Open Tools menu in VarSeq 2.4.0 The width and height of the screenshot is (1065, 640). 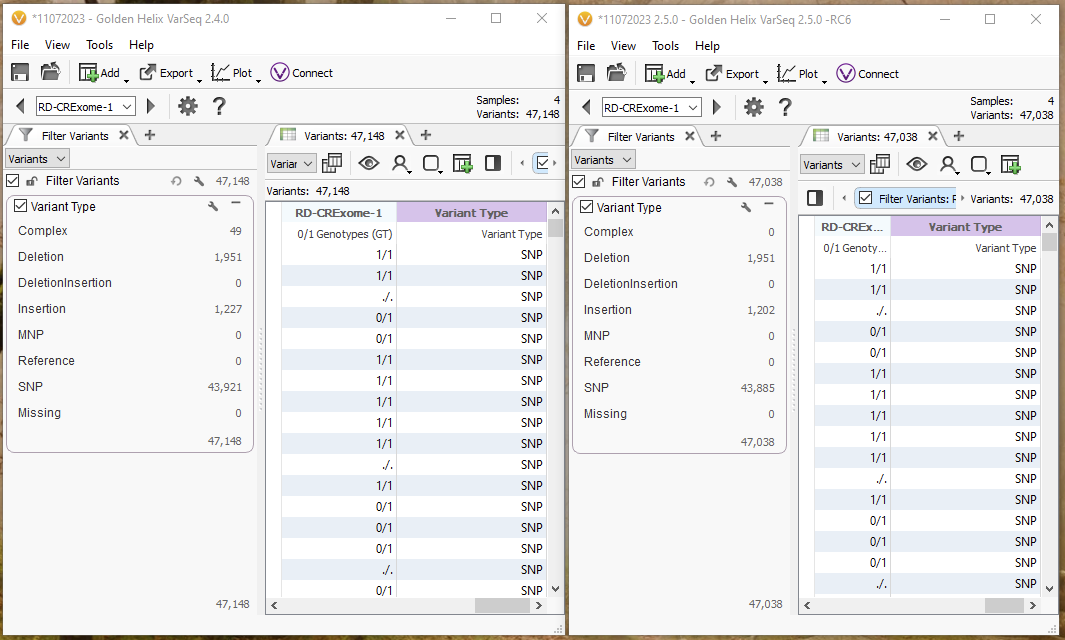point(99,45)
